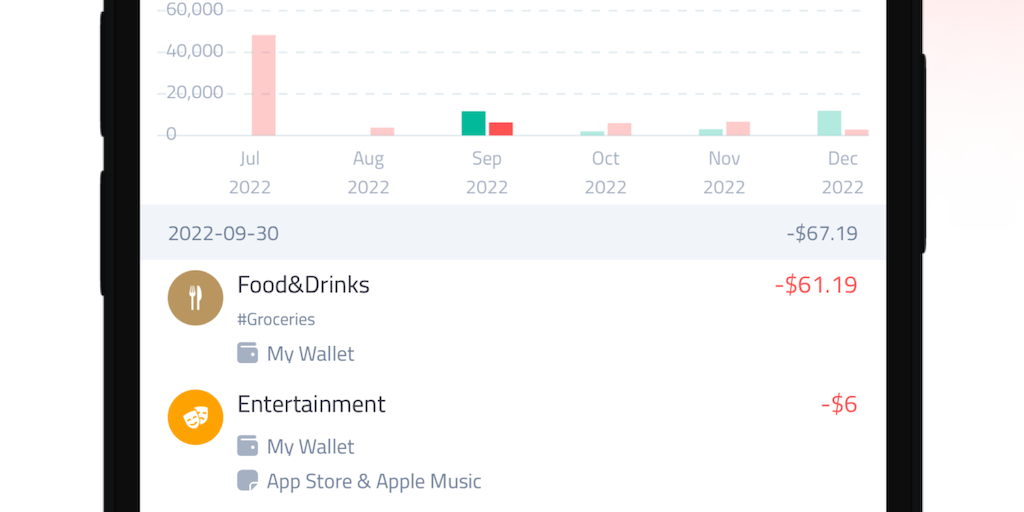Click the Entertainment theater masks icon
Screen dimensions: 1024x512
click(195, 417)
